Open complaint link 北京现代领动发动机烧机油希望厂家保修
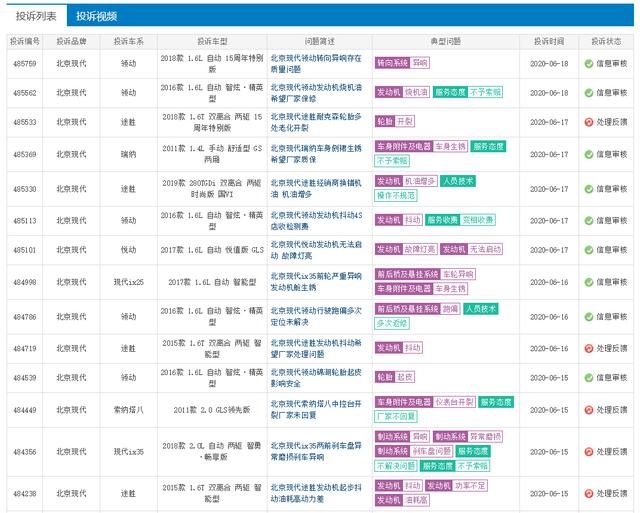The height and width of the screenshot is (513, 640). point(316,93)
